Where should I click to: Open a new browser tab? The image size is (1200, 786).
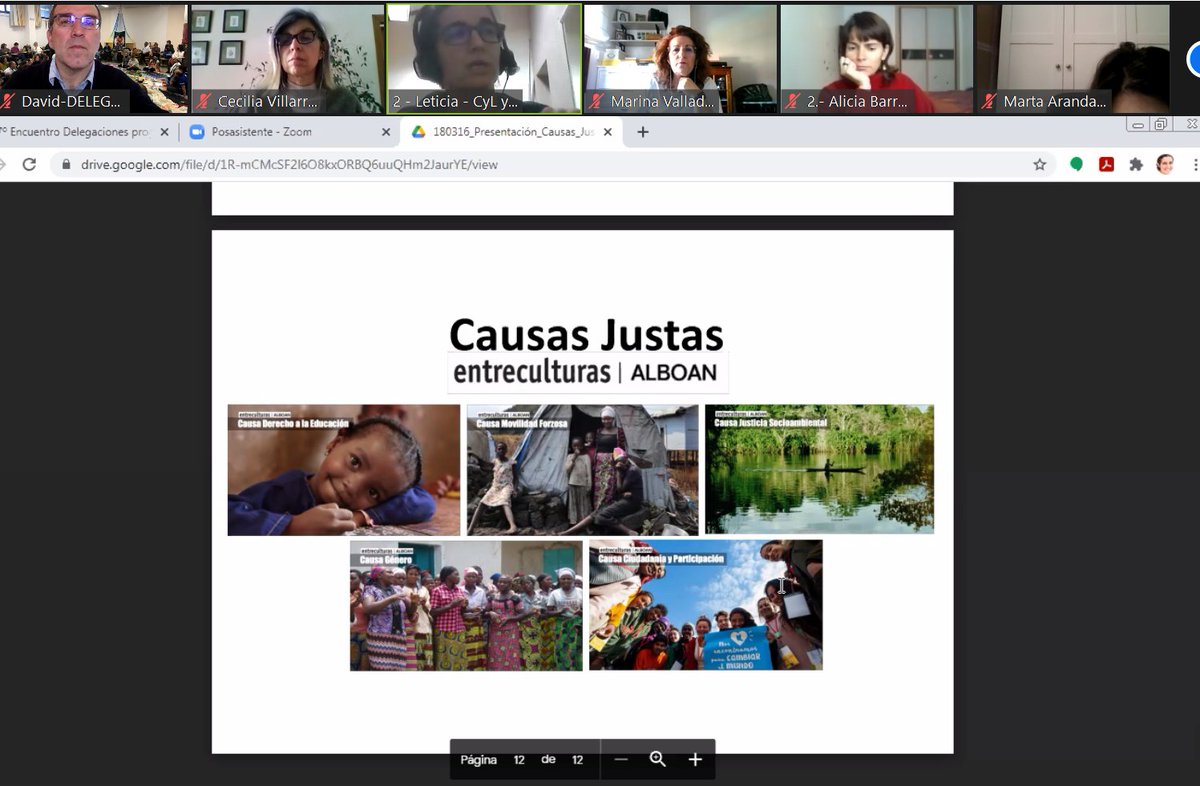click(643, 131)
